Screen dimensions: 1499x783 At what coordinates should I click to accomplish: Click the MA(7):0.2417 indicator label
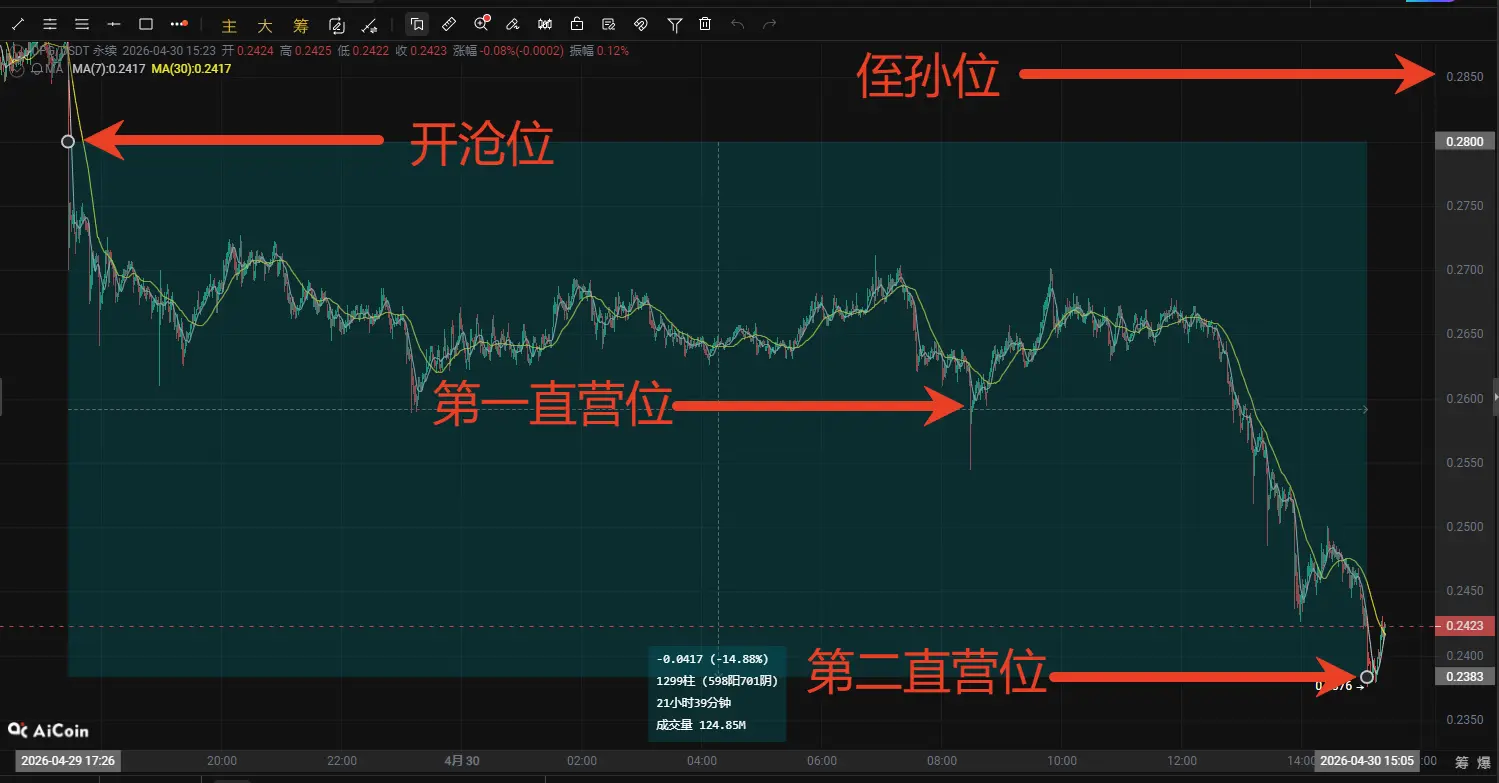click(108, 69)
